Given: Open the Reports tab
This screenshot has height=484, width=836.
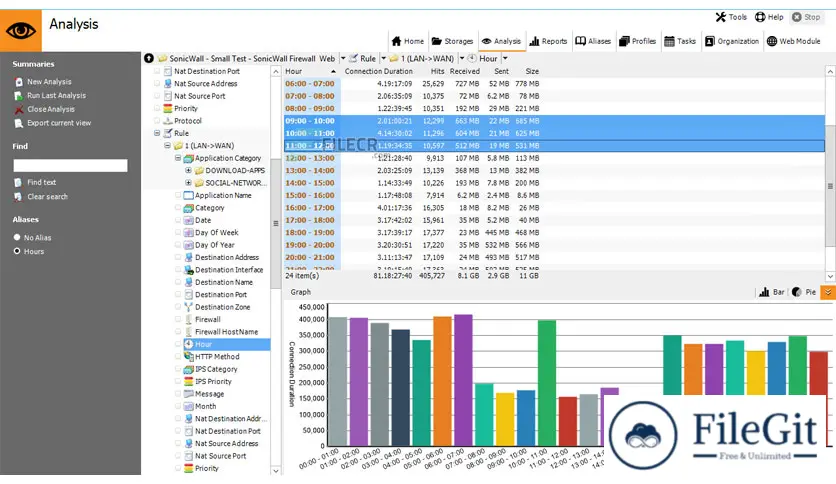Looking at the screenshot, I should coord(548,41).
